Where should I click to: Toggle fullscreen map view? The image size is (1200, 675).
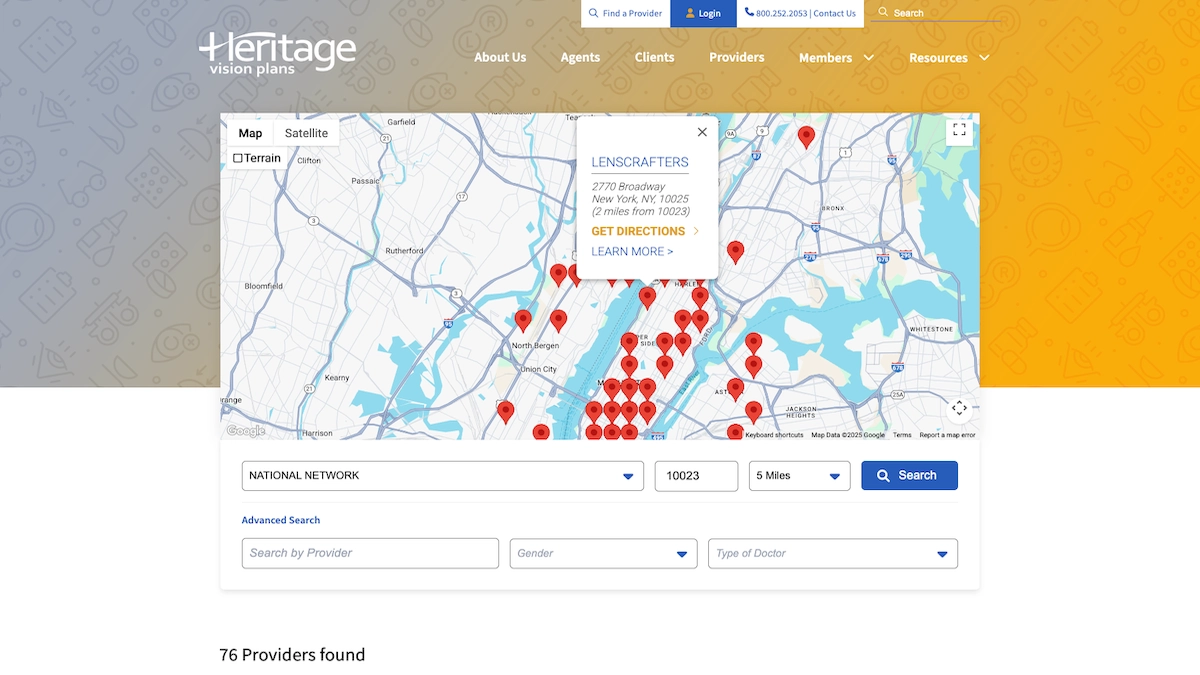pyautogui.click(x=959, y=130)
